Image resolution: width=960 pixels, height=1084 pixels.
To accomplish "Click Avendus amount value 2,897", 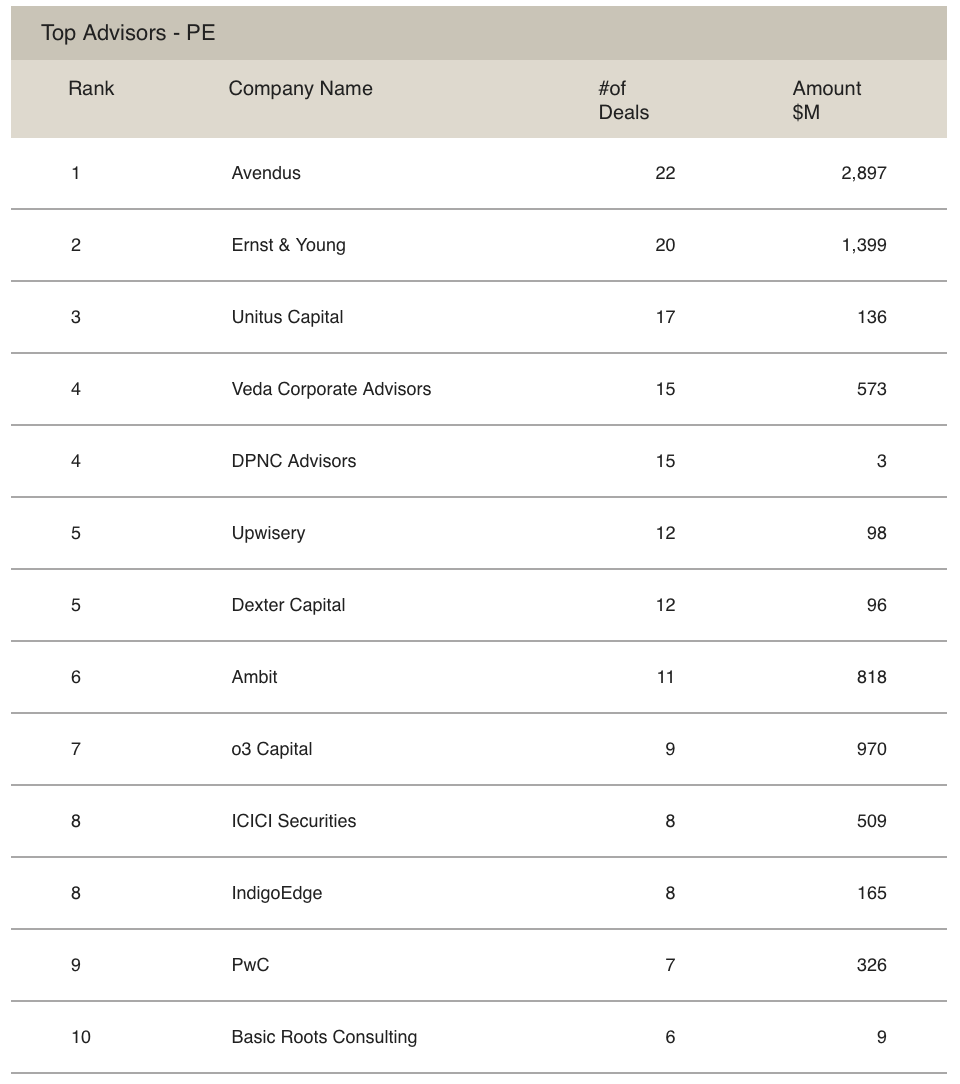I will pos(863,173).
